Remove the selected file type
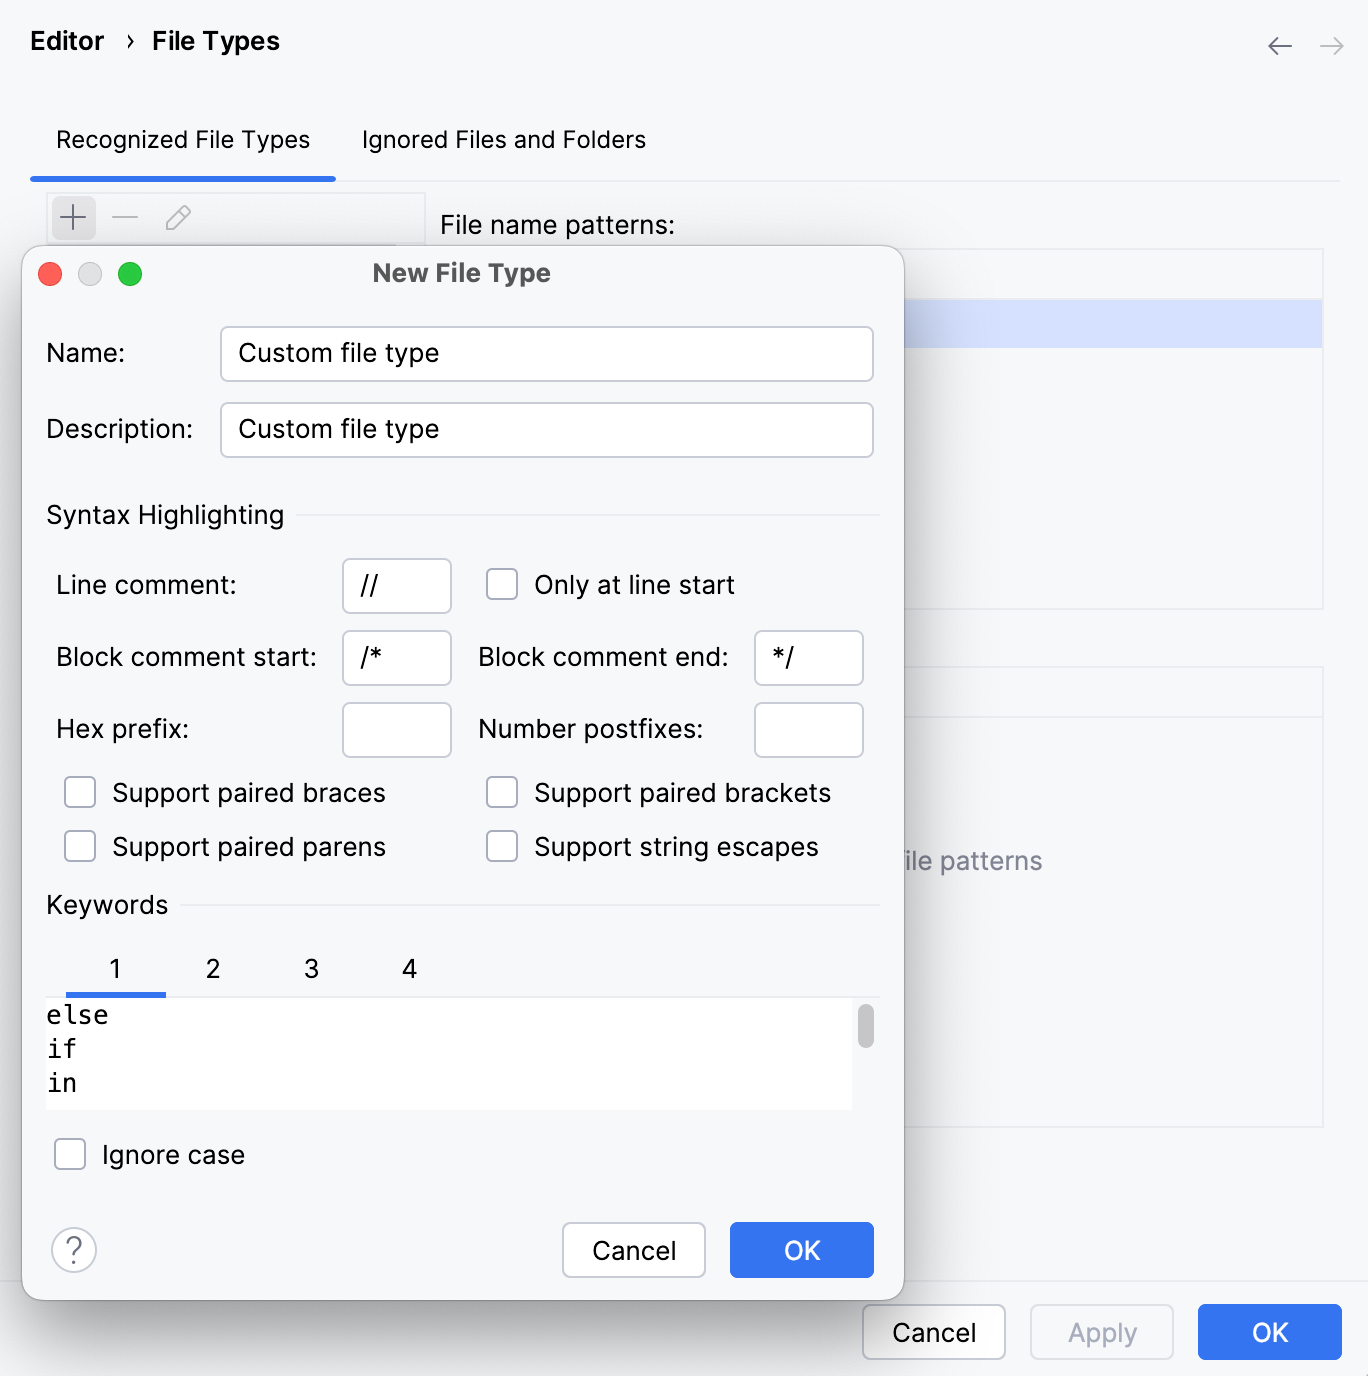The image size is (1368, 1376). pyautogui.click(x=124, y=218)
